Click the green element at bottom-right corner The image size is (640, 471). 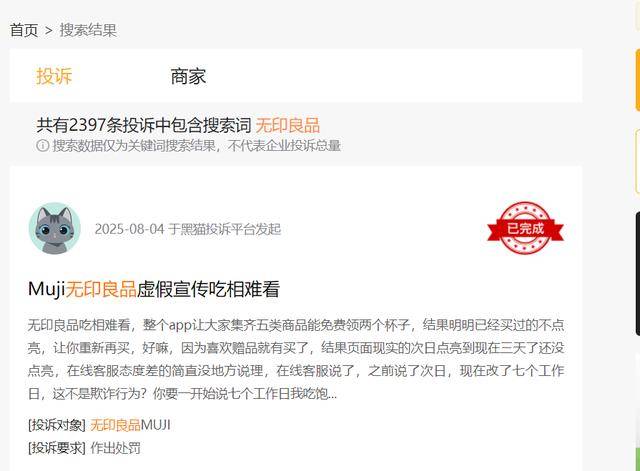click(x=638, y=459)
